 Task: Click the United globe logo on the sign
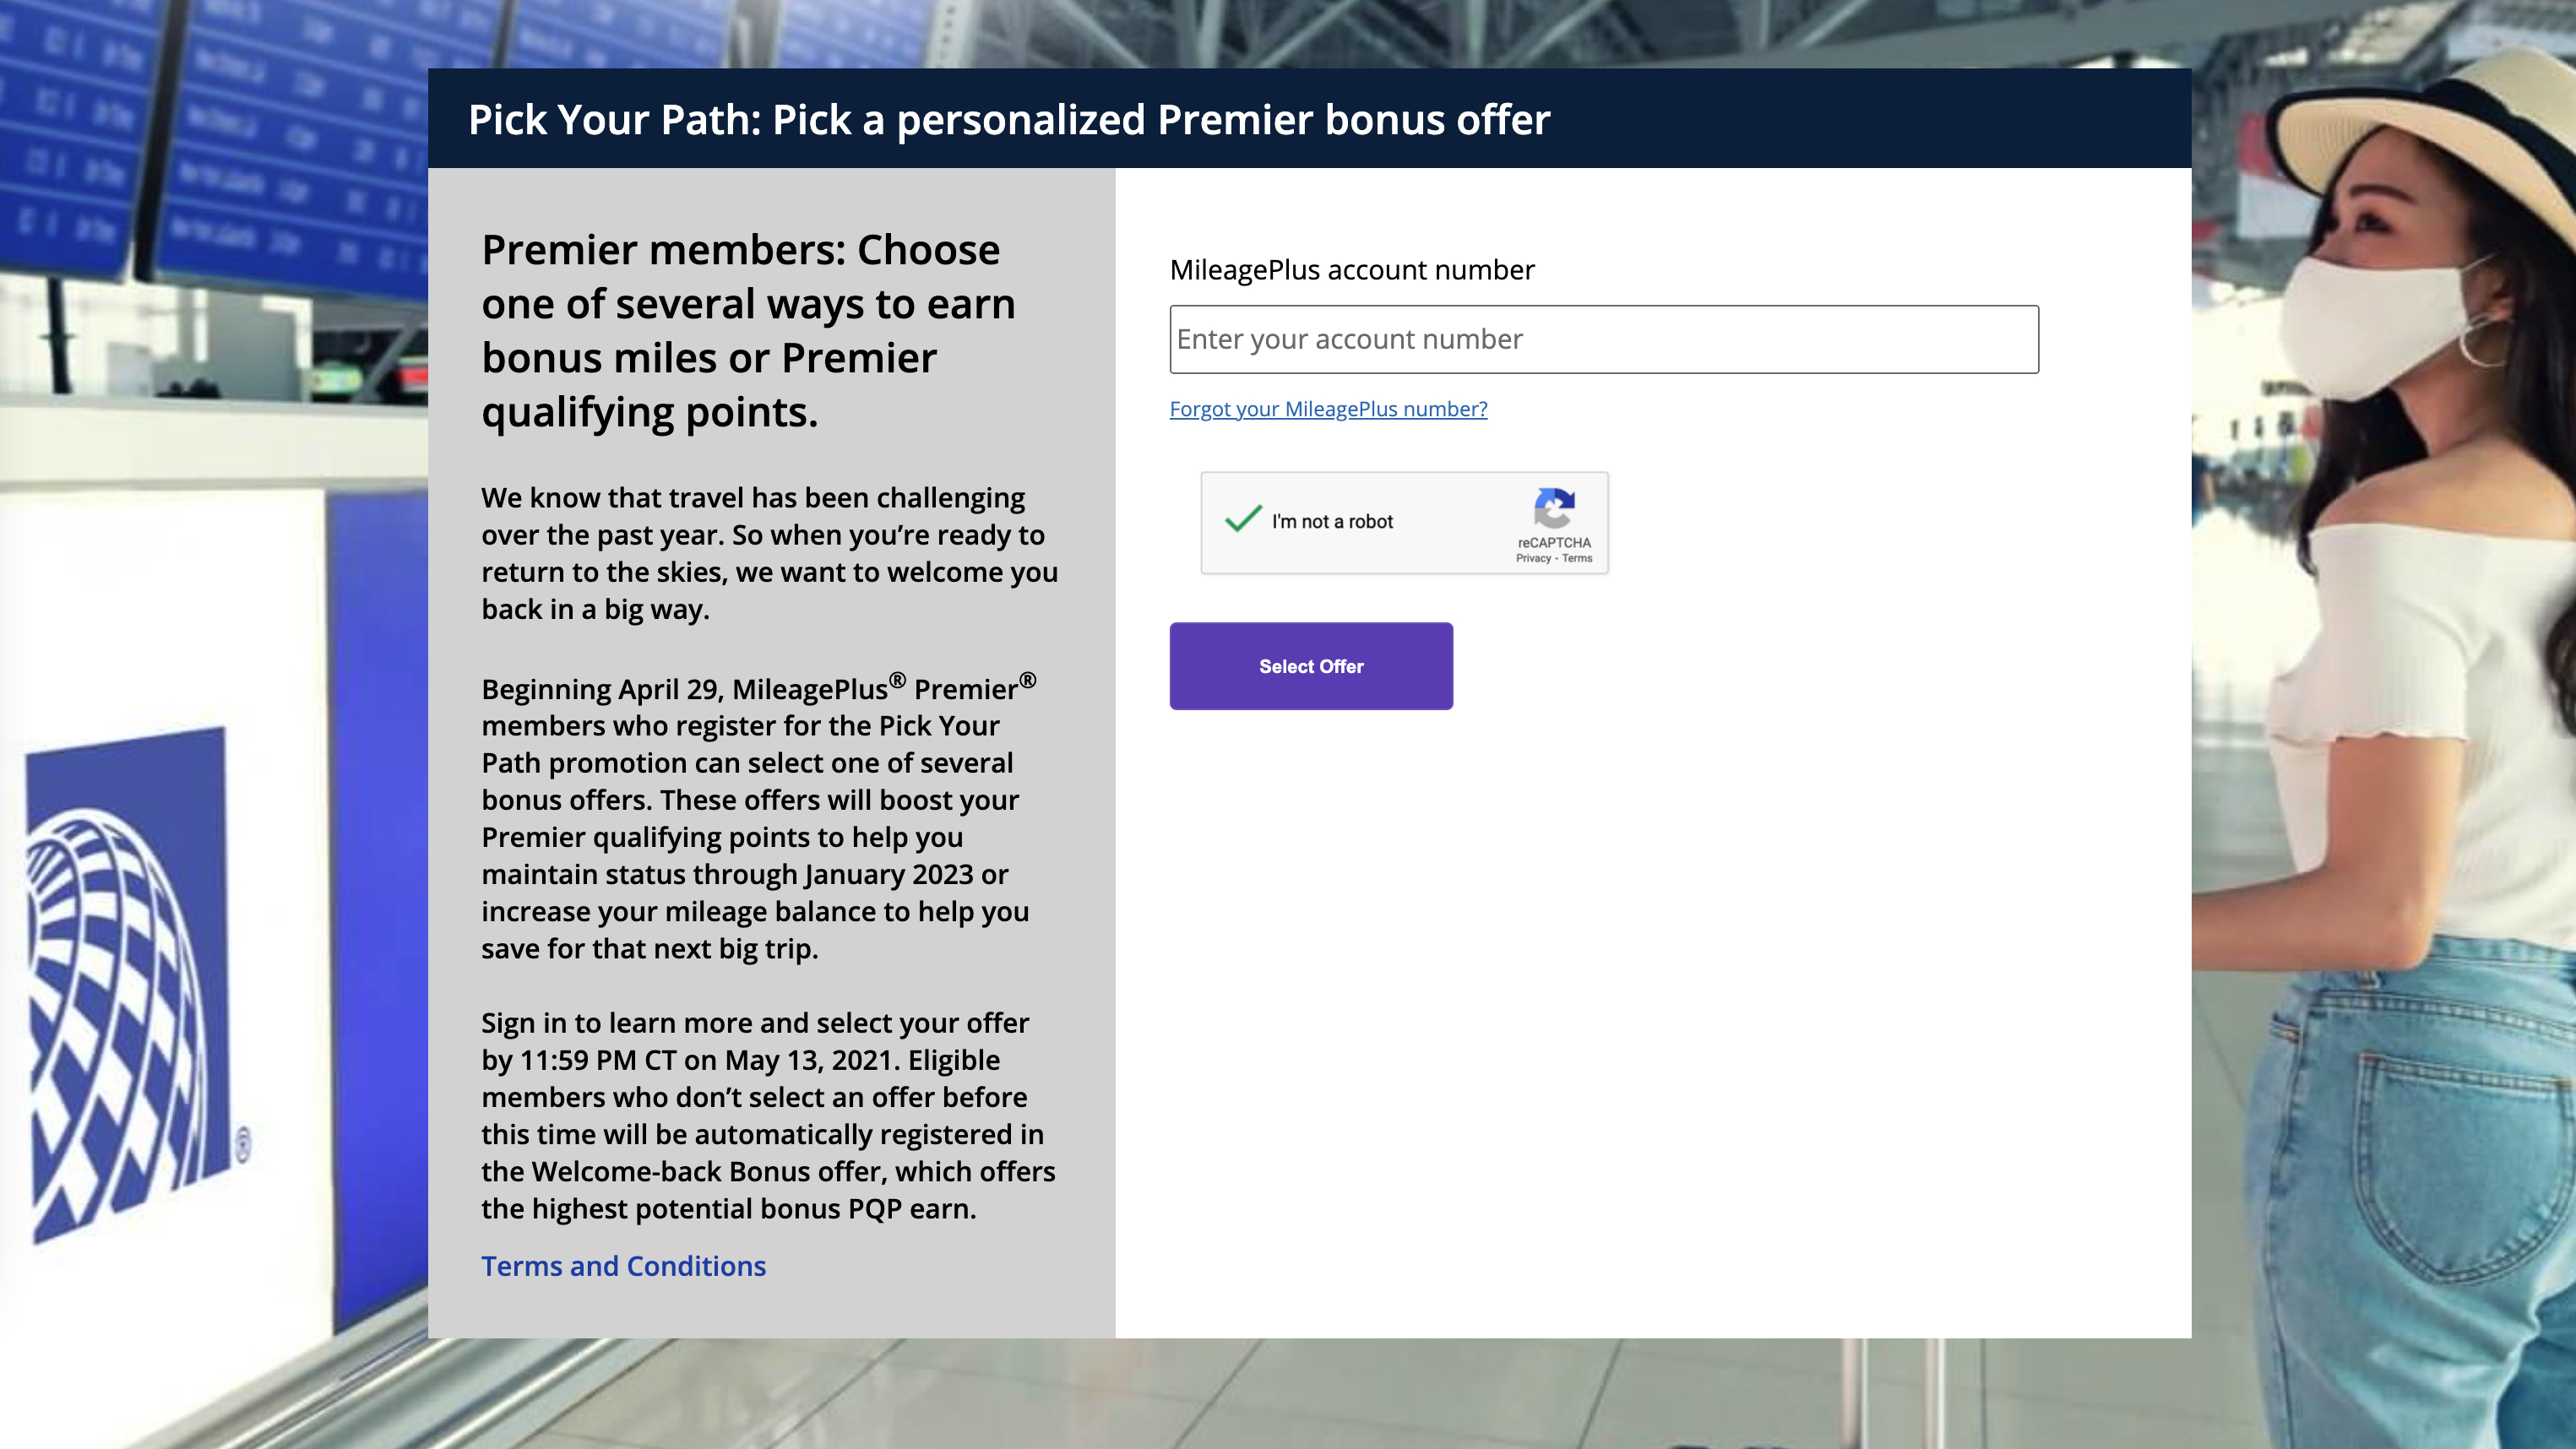coord(125,985)
